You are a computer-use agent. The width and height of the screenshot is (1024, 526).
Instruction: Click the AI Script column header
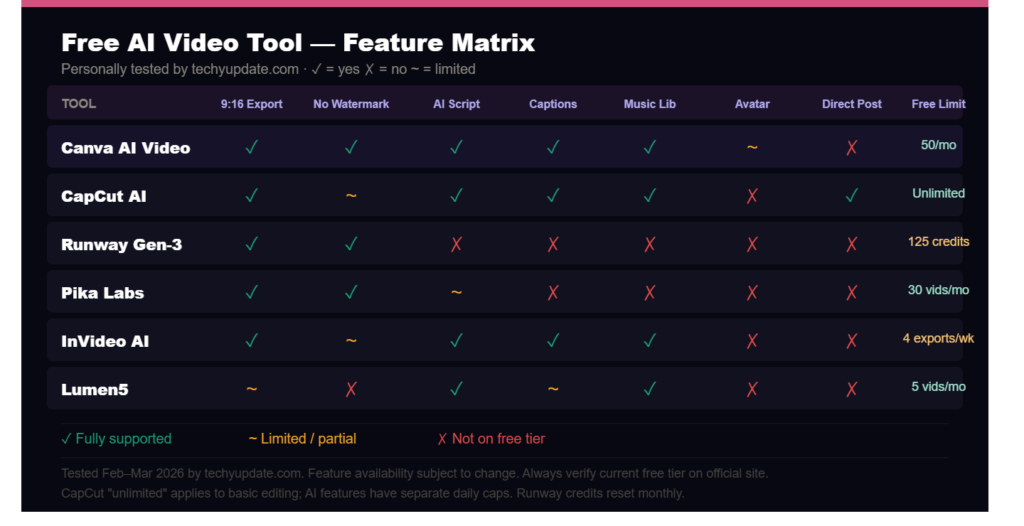click(456, 104)
